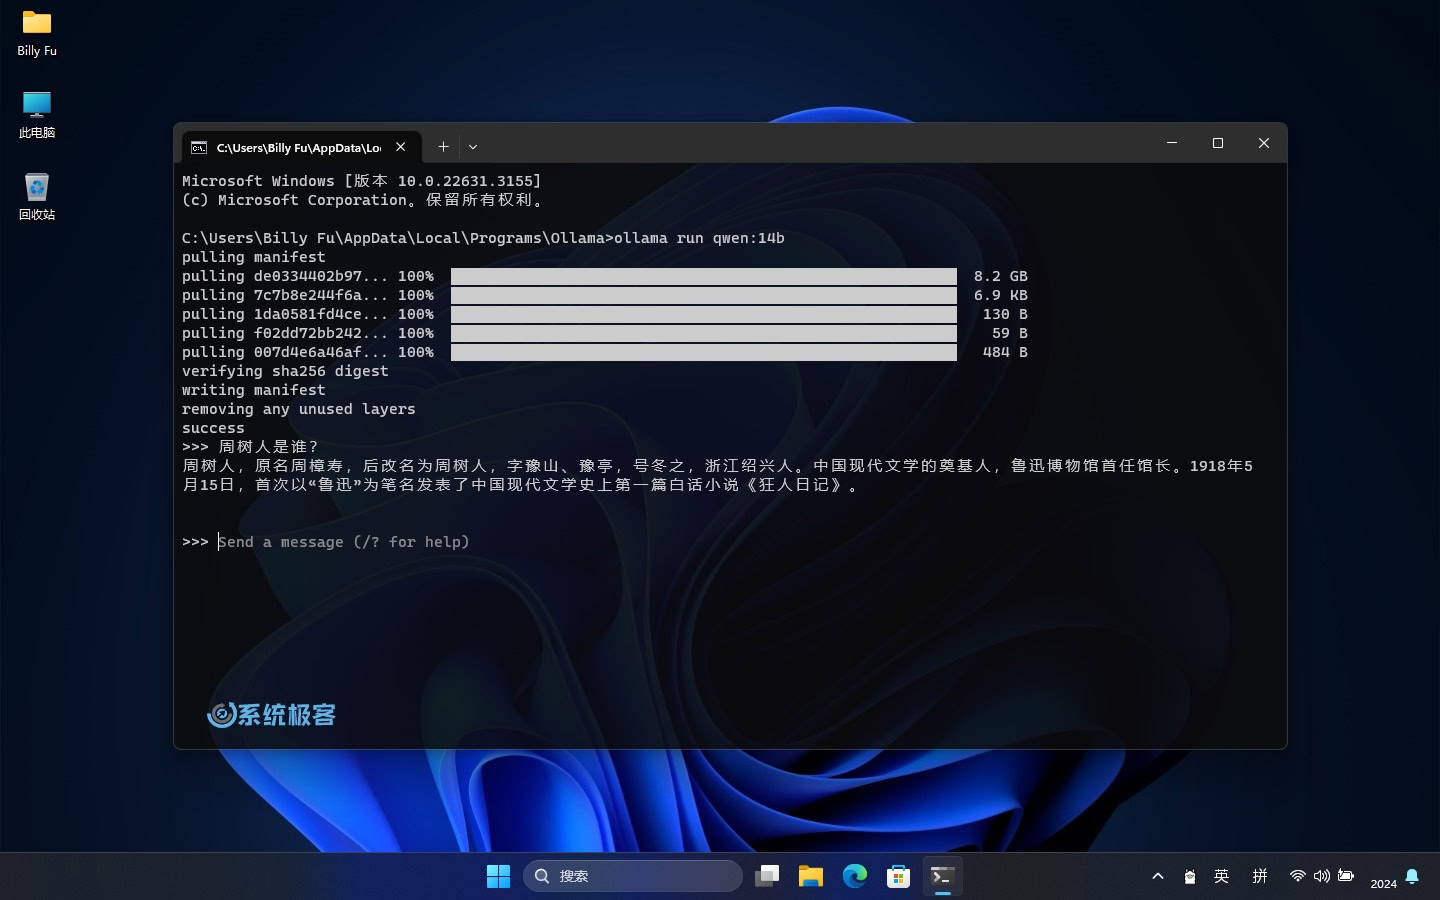Show hidden system tray icons
Image resolution: width=1440 pixels, height=900 pixels.
pos(1158,876)
